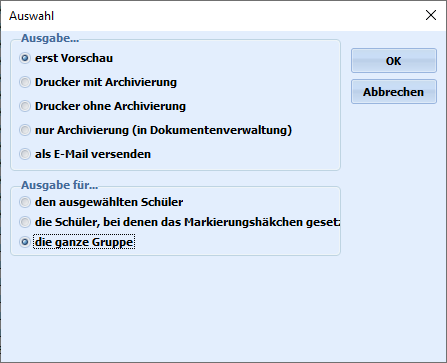Click the 'Ausgabe...' group heading
447x363 pixels.
50,38
